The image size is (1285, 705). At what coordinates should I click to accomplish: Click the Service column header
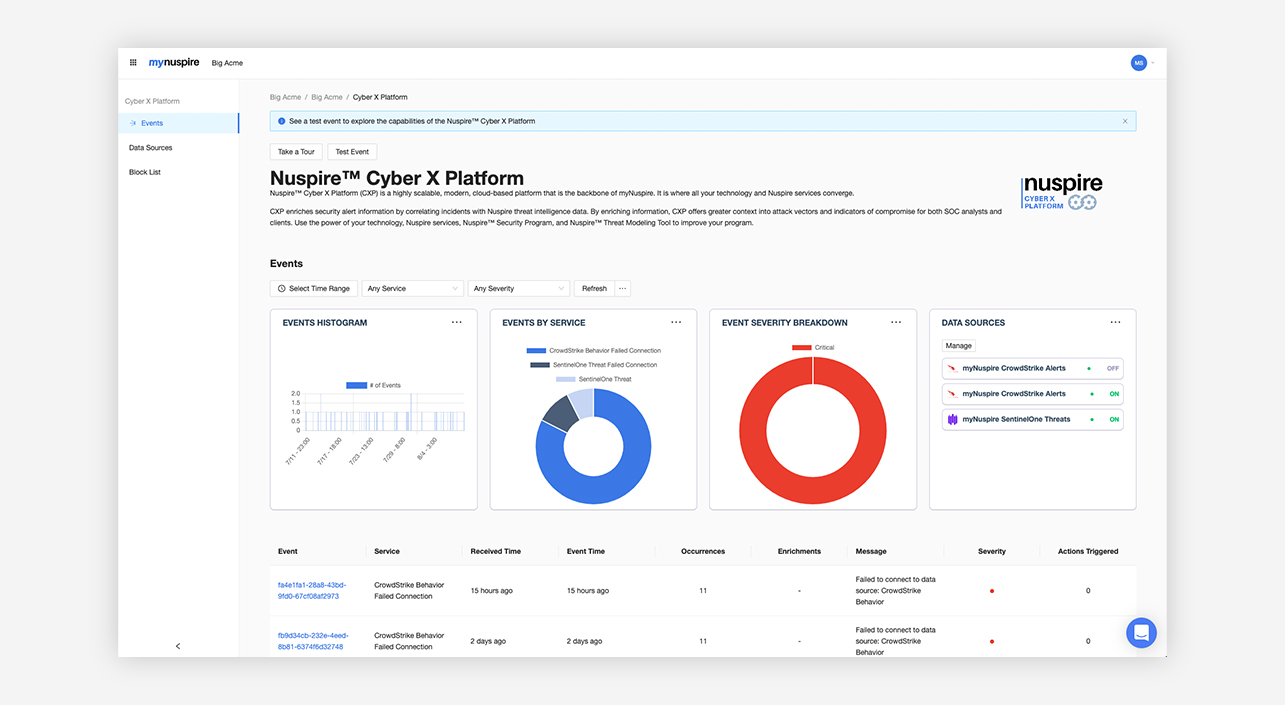pyautogui.click(x=387, y=551)
